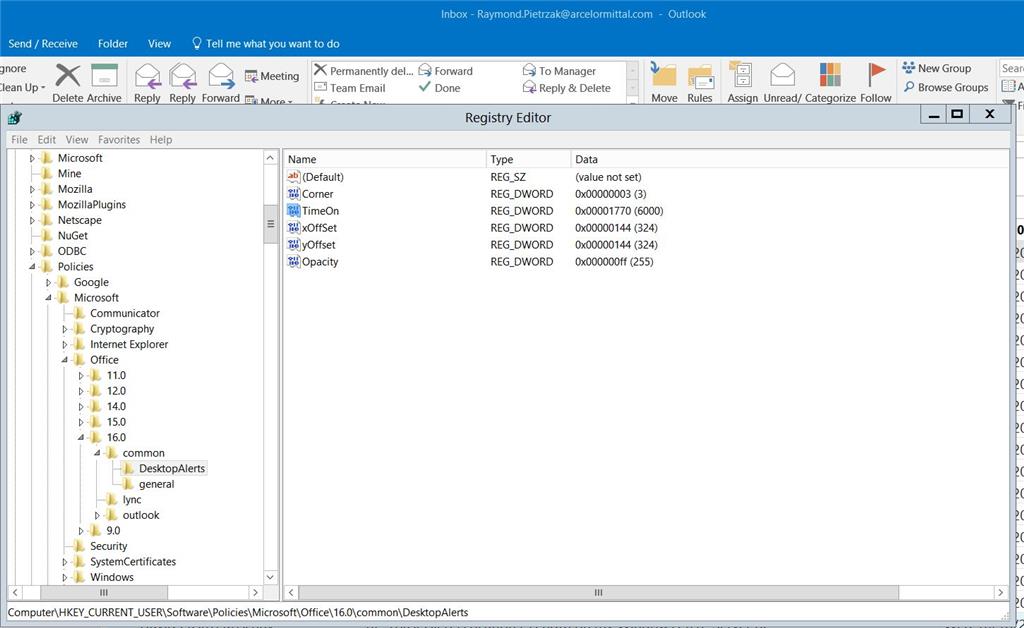Select Forward quick step in Outlook

(x=445, y=71)
